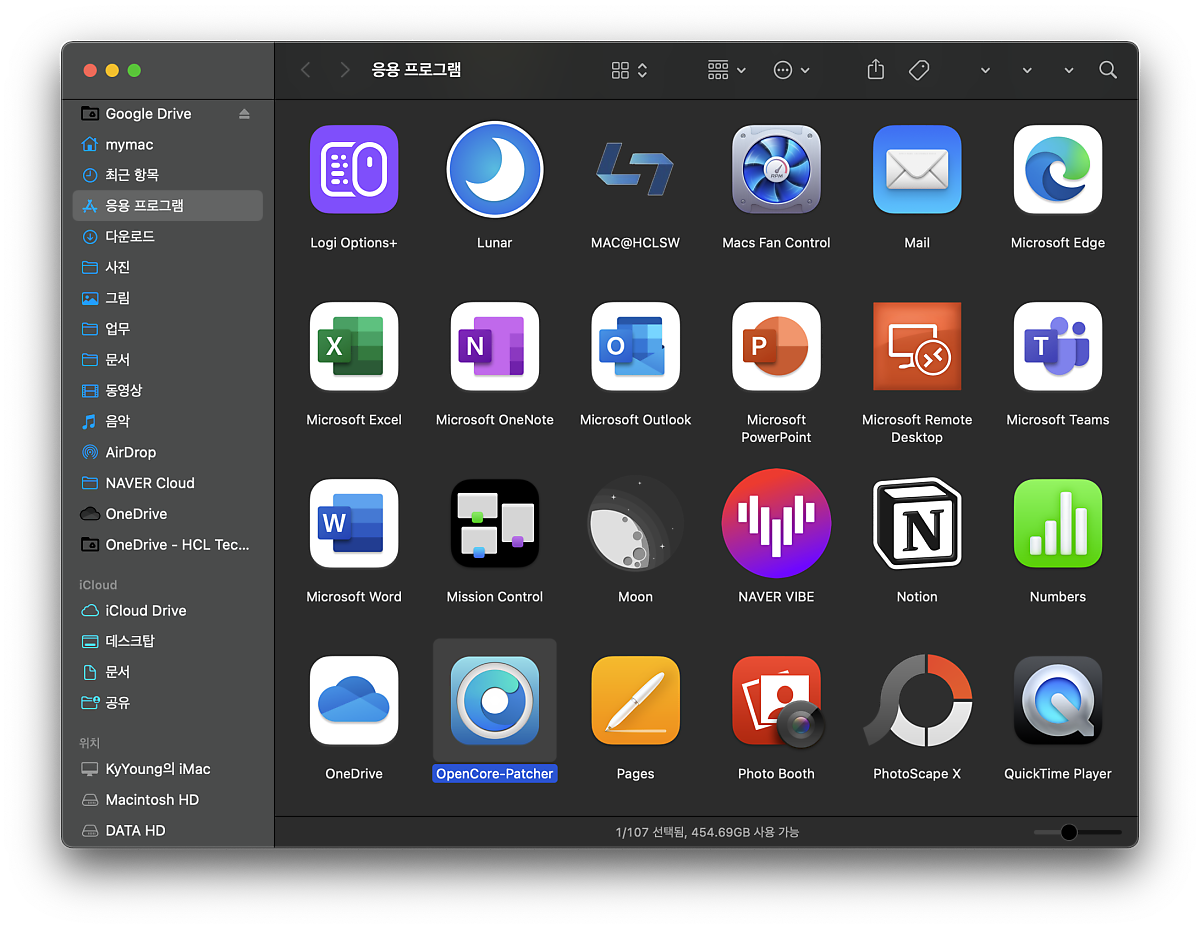Click the selection status text at bottom

pos(707,832)
